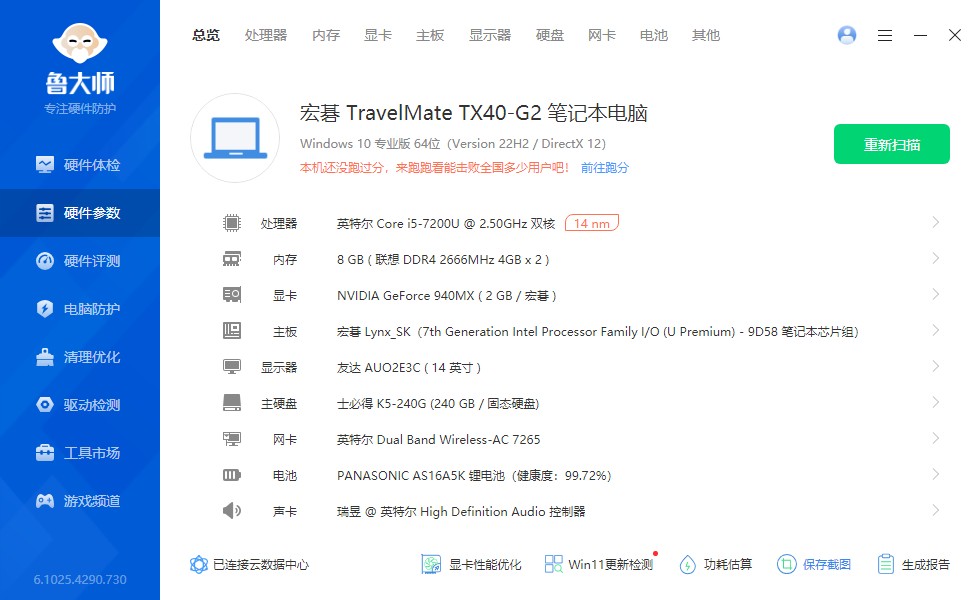Click NVIDIA GeForce 940MX text
This screenshot has height=600, width=980.
click(x=446, y=296)
